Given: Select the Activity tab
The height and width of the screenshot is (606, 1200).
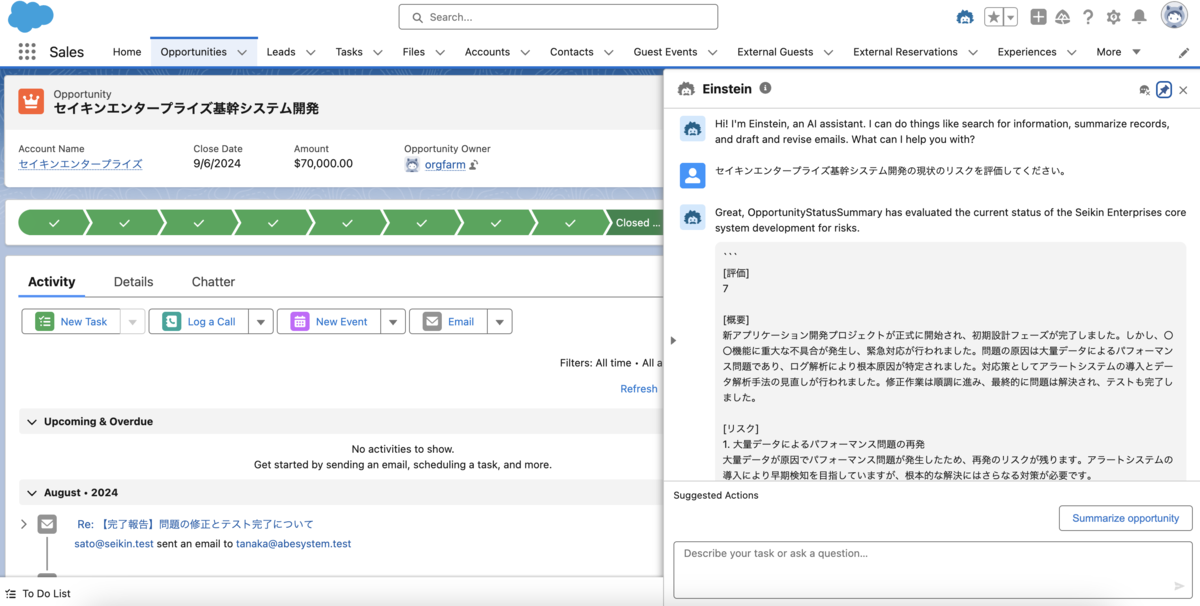Looking at the screenshot, I should (51, 282).
